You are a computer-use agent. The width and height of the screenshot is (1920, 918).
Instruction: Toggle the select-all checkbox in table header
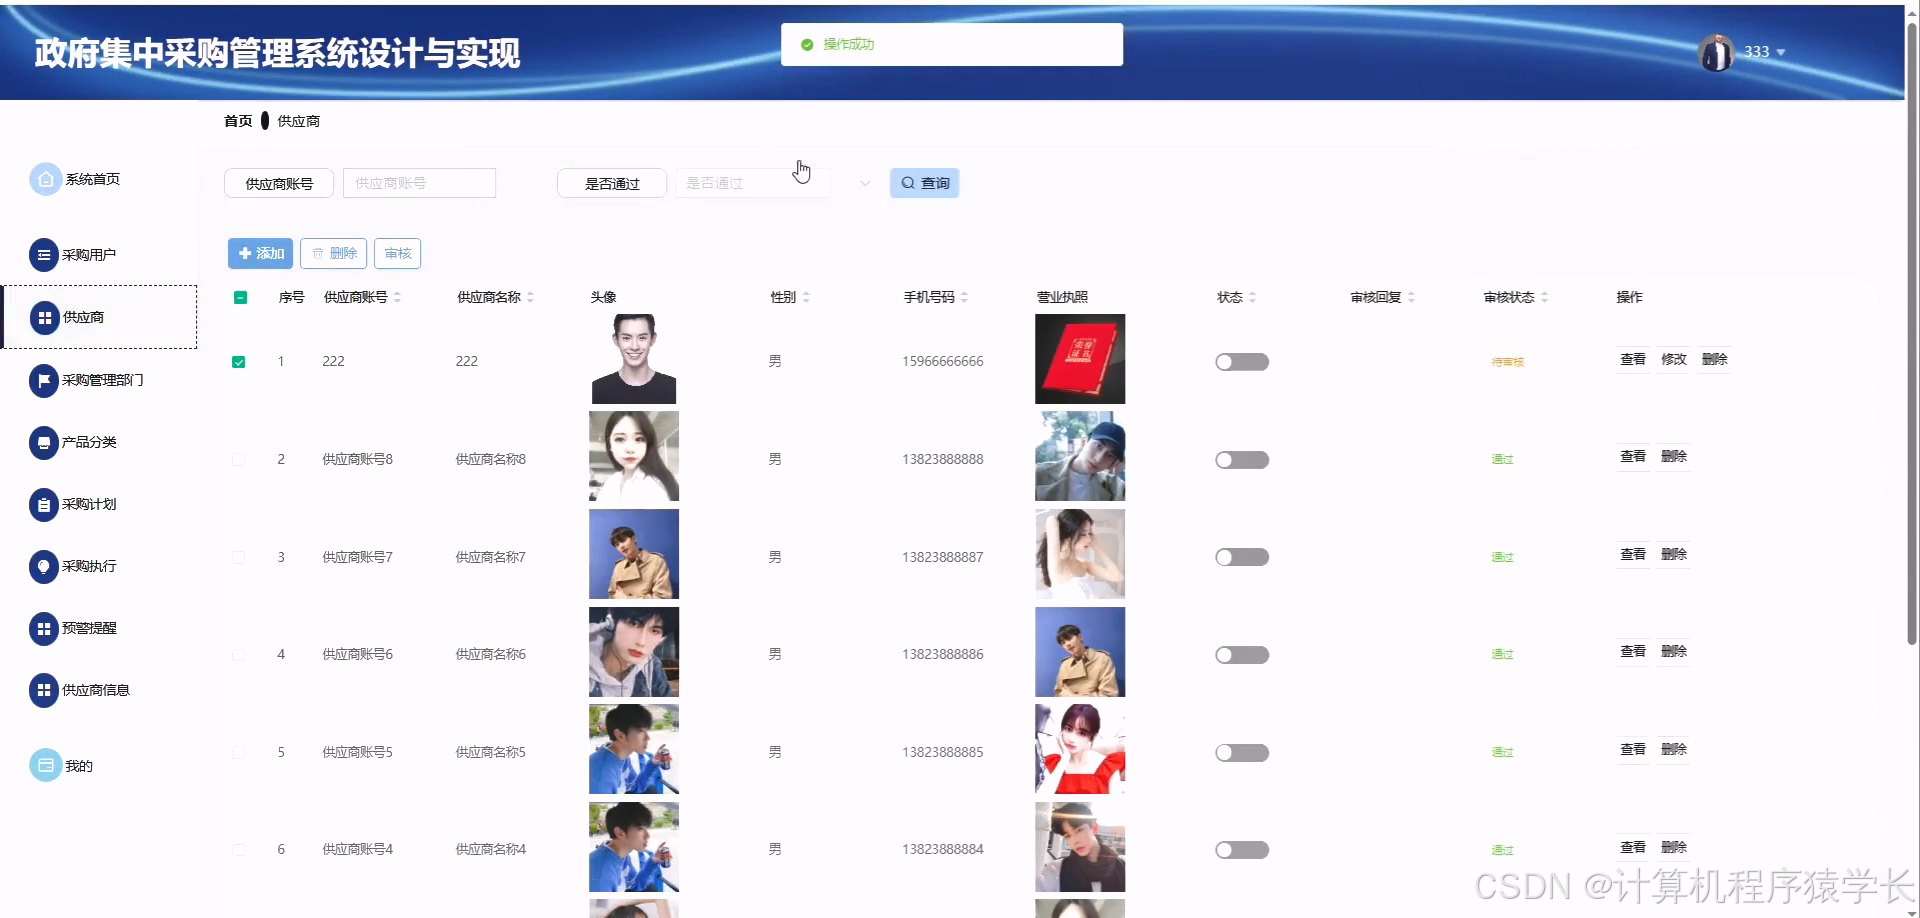[240, 297]
